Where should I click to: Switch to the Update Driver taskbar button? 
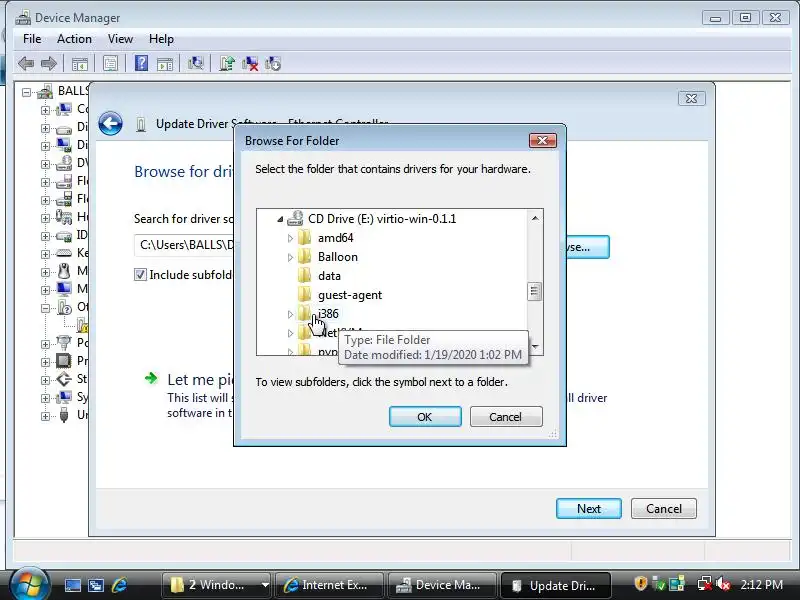[x=556, y=585]
